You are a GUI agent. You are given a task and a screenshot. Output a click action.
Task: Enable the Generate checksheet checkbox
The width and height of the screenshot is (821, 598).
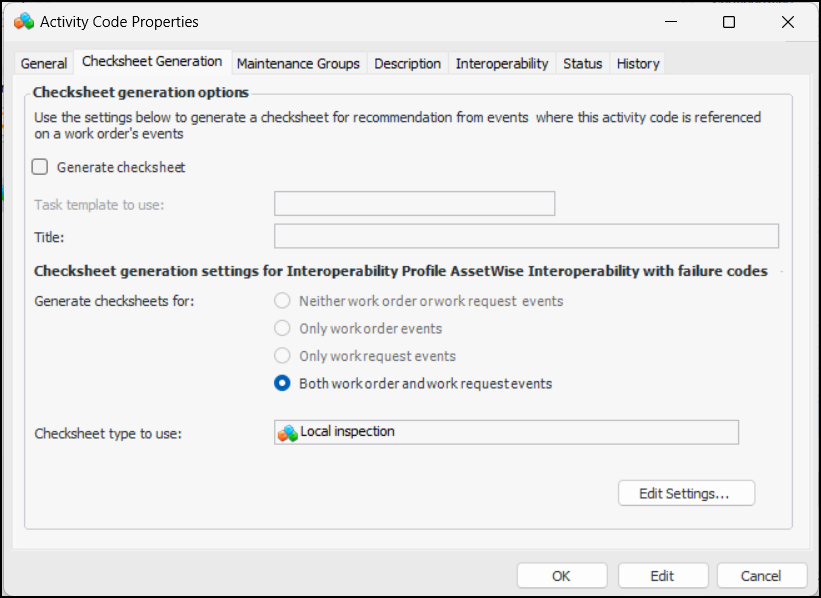click(40, 168)
